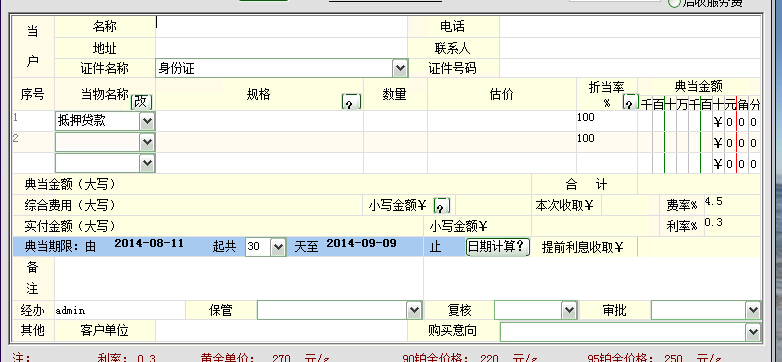782x362 pixels.
Task: Click the 联系人 input field
Action: [630, 48]
